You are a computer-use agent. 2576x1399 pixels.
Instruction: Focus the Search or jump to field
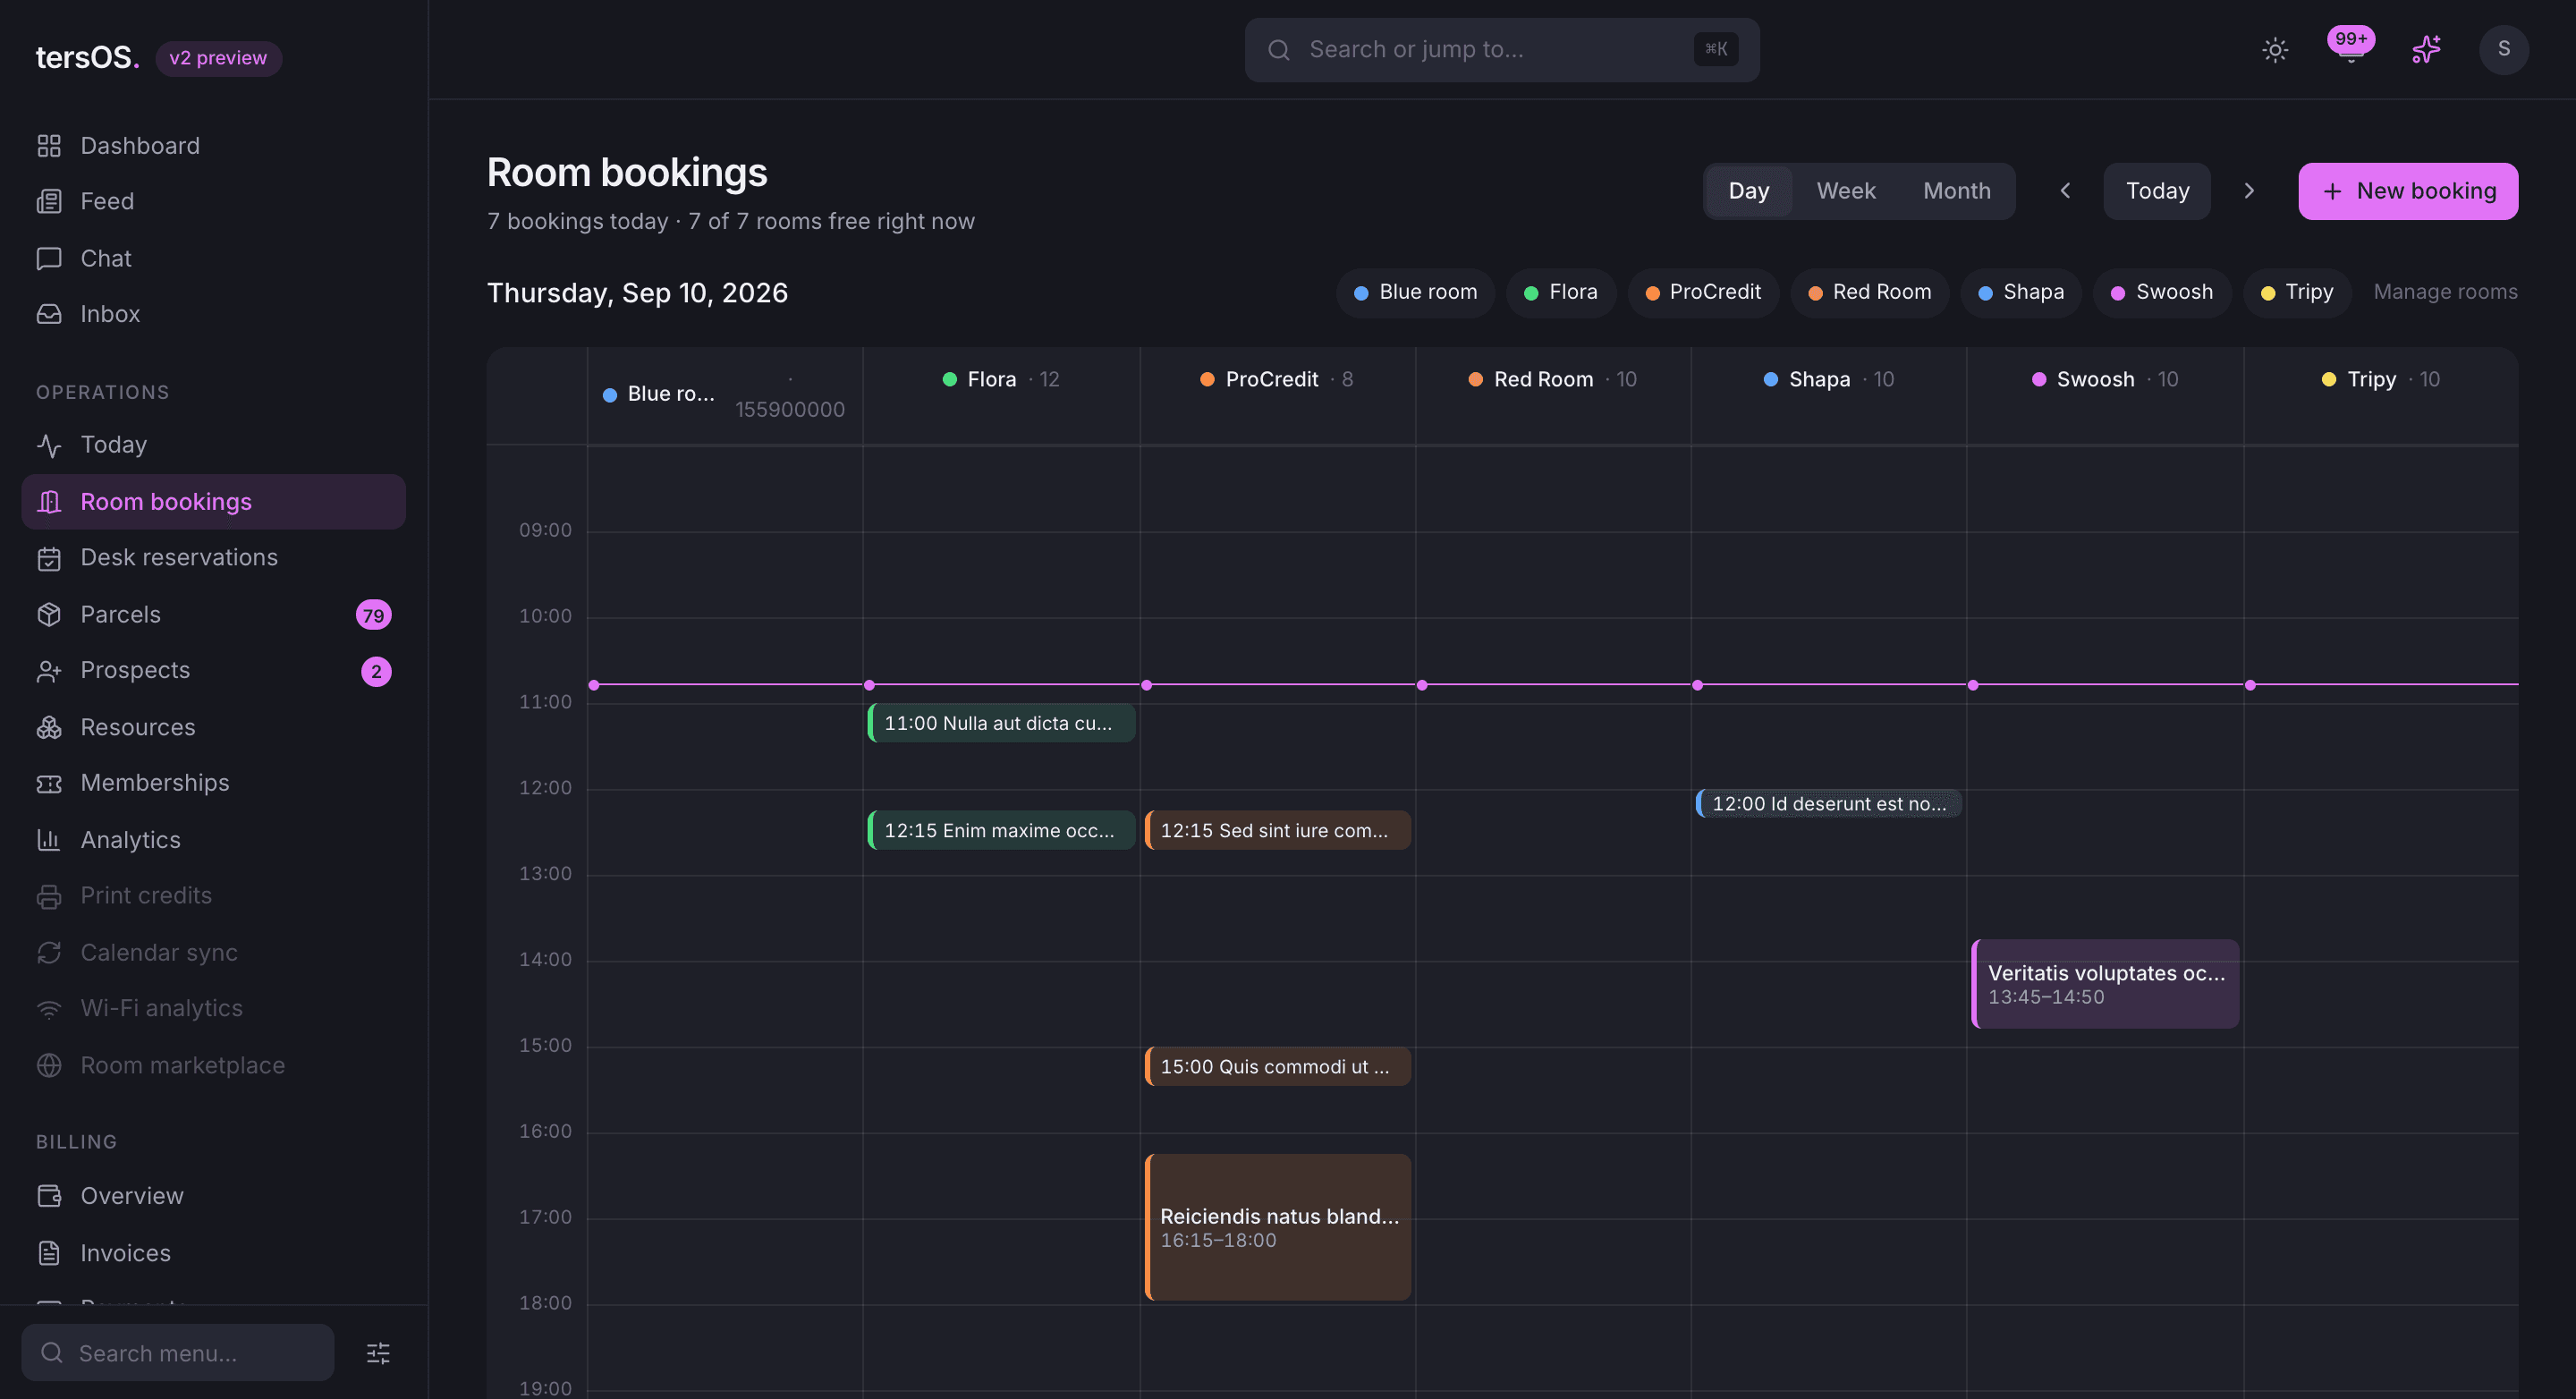(x=1502, y=50)
